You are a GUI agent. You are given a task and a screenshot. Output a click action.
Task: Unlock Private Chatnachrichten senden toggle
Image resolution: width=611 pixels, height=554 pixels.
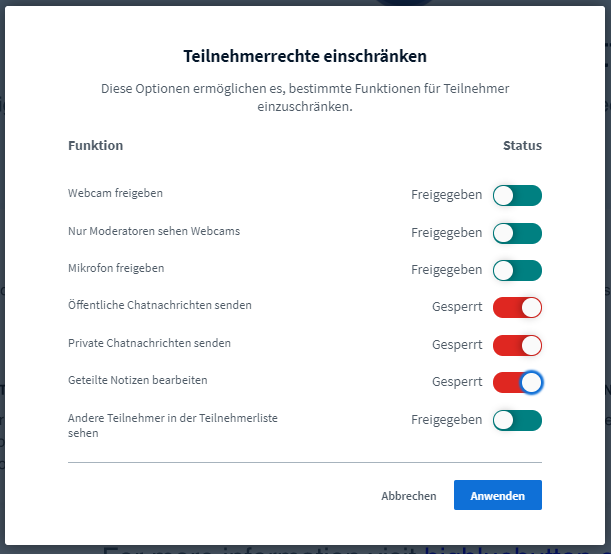pos(517,345)
